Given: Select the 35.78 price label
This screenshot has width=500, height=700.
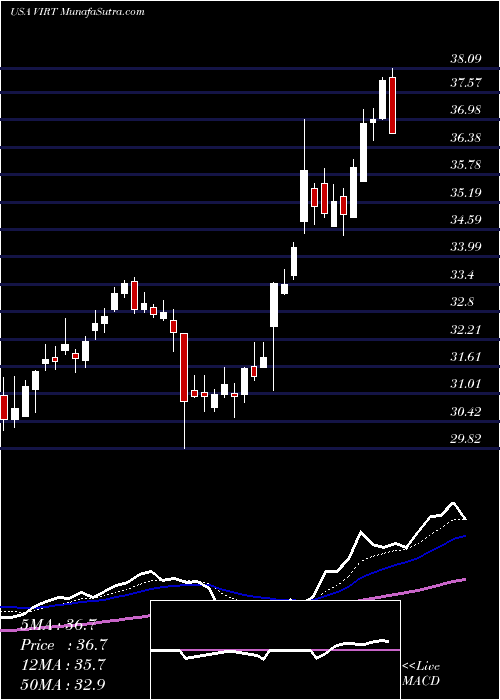Looking at the screenshot, I should (x=465, y=165).
